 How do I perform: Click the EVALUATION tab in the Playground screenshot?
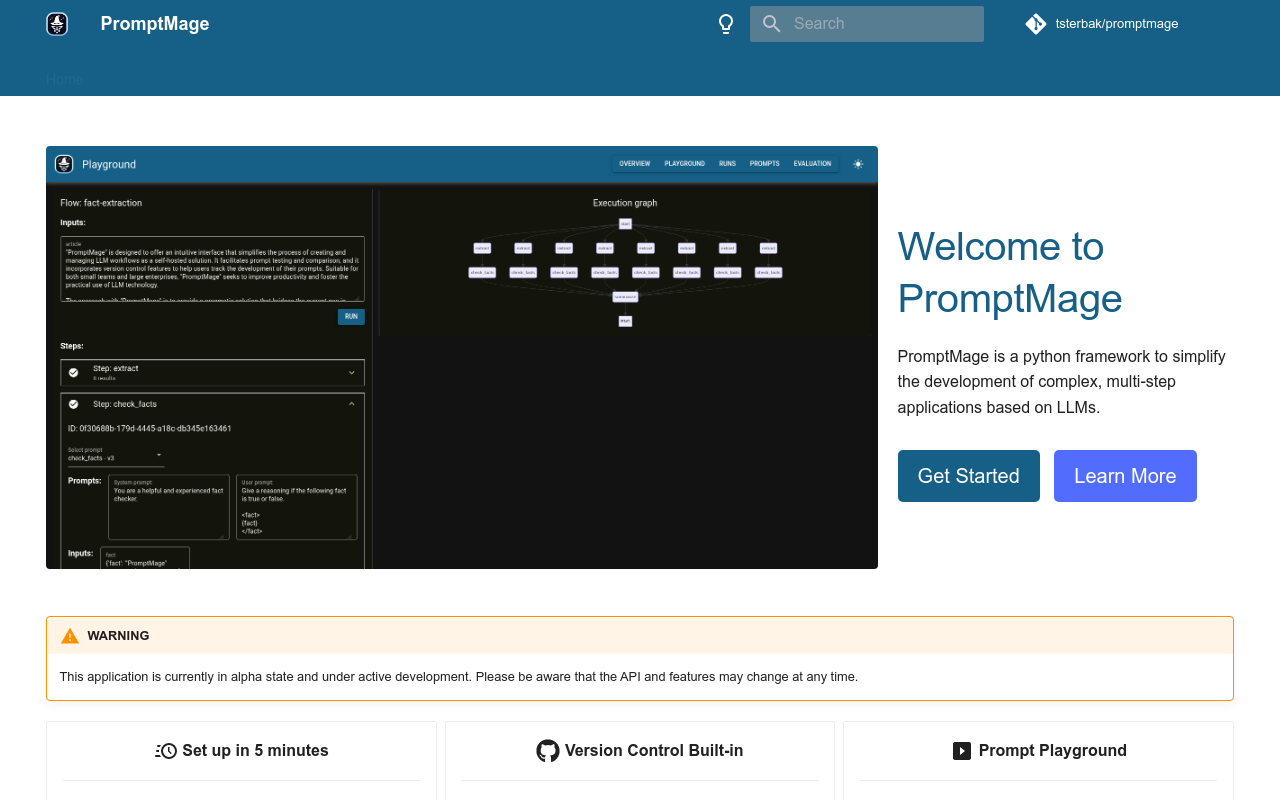(812, 164)
